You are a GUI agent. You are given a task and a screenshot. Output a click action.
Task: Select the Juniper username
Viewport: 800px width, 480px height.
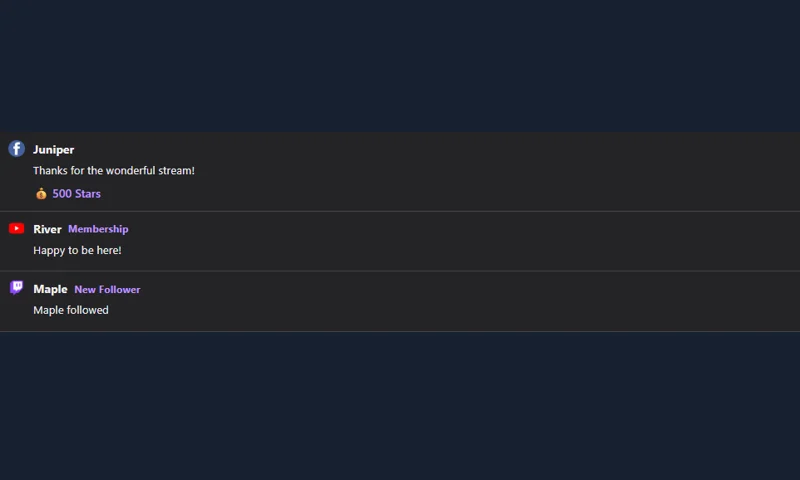54,149
